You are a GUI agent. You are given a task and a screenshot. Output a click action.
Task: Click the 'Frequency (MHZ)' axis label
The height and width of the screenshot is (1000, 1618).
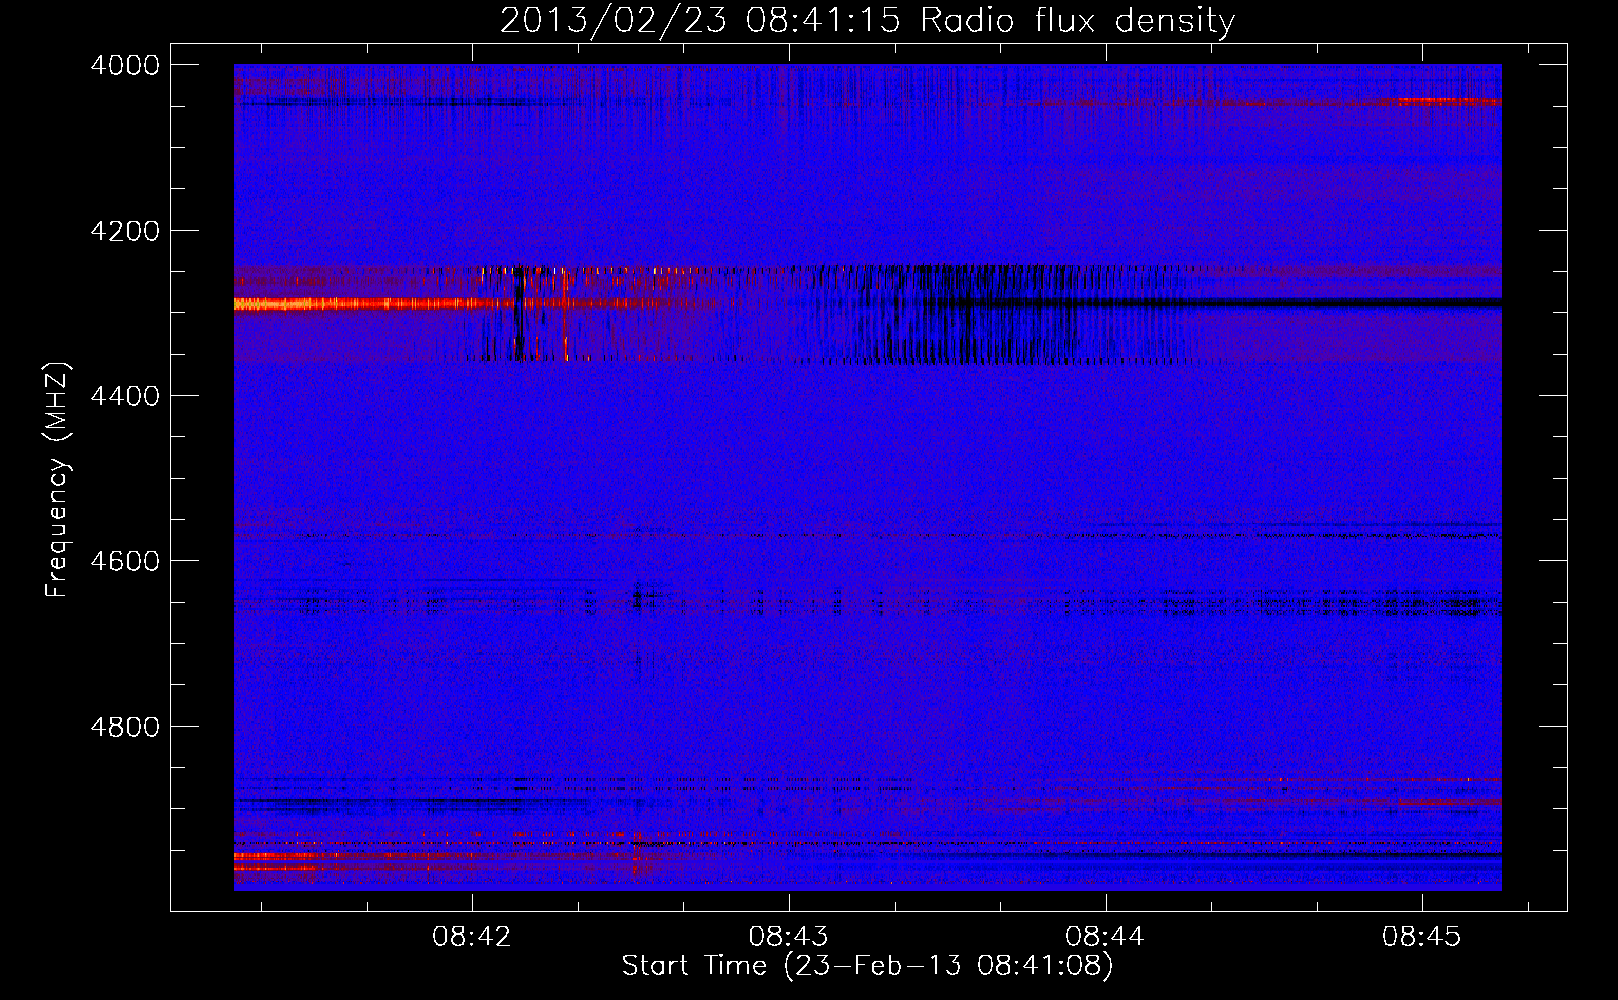coord(58,480)
